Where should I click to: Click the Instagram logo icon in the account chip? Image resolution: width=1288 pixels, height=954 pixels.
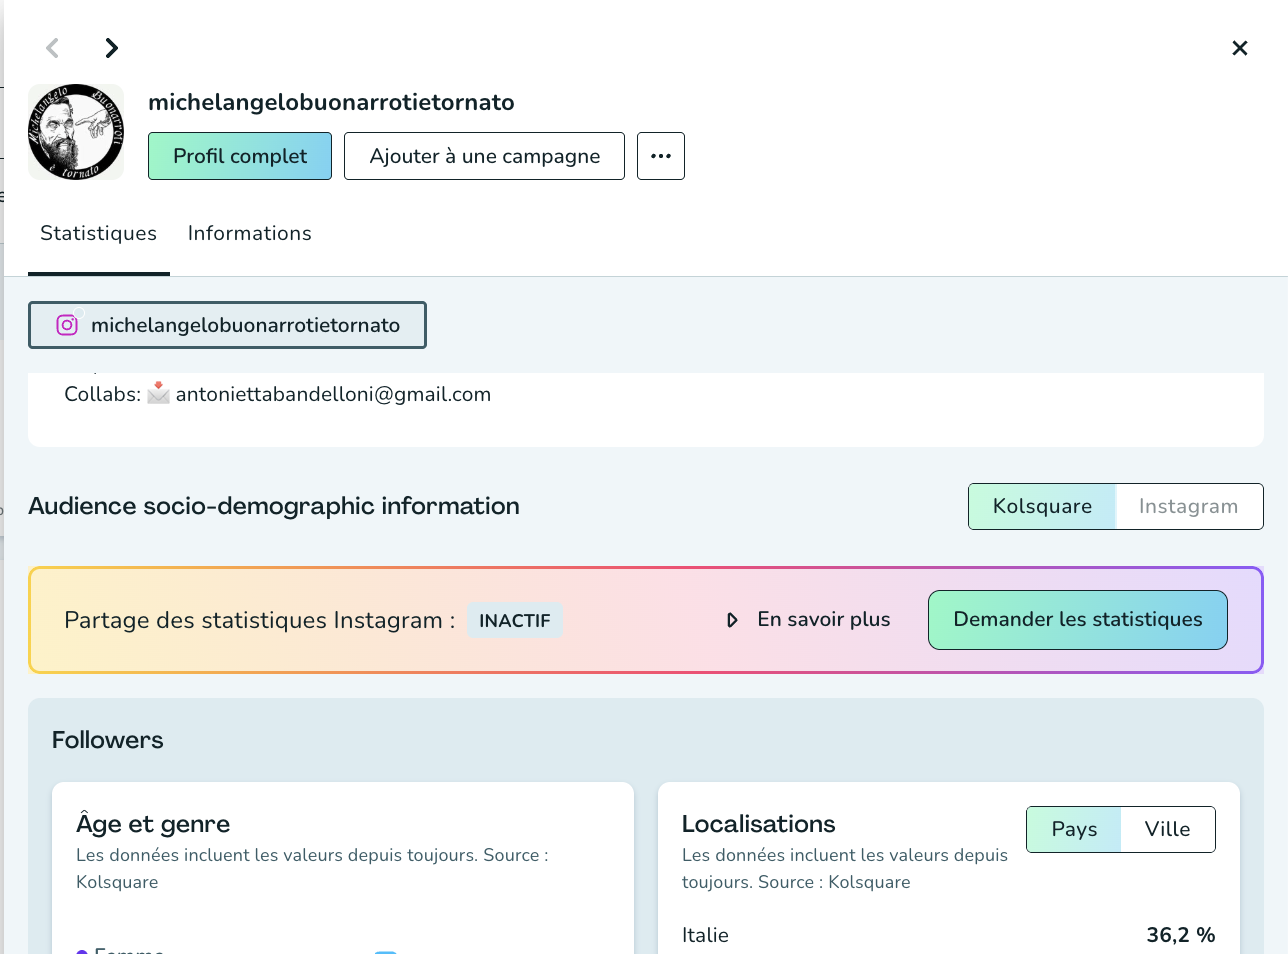(67, 325)
